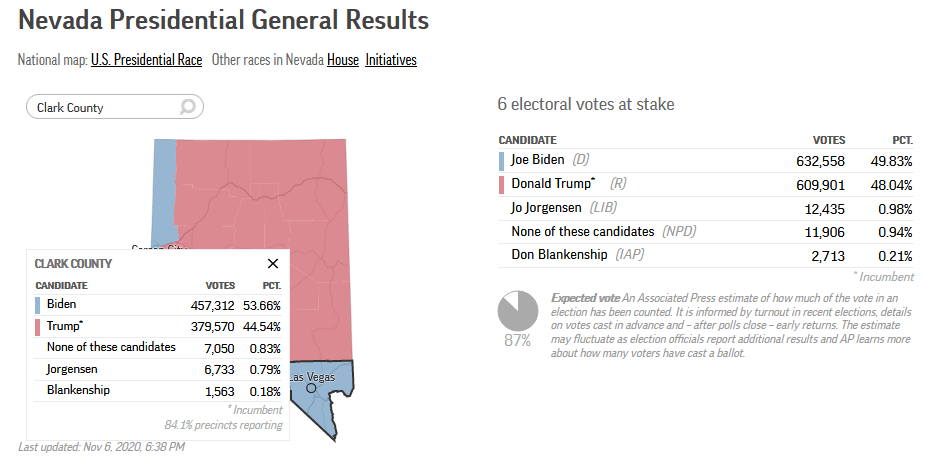Viewport: 938px width, 467px height.
Task: Open the U.S. Presidential Race national map link
Action: (146, 60)
